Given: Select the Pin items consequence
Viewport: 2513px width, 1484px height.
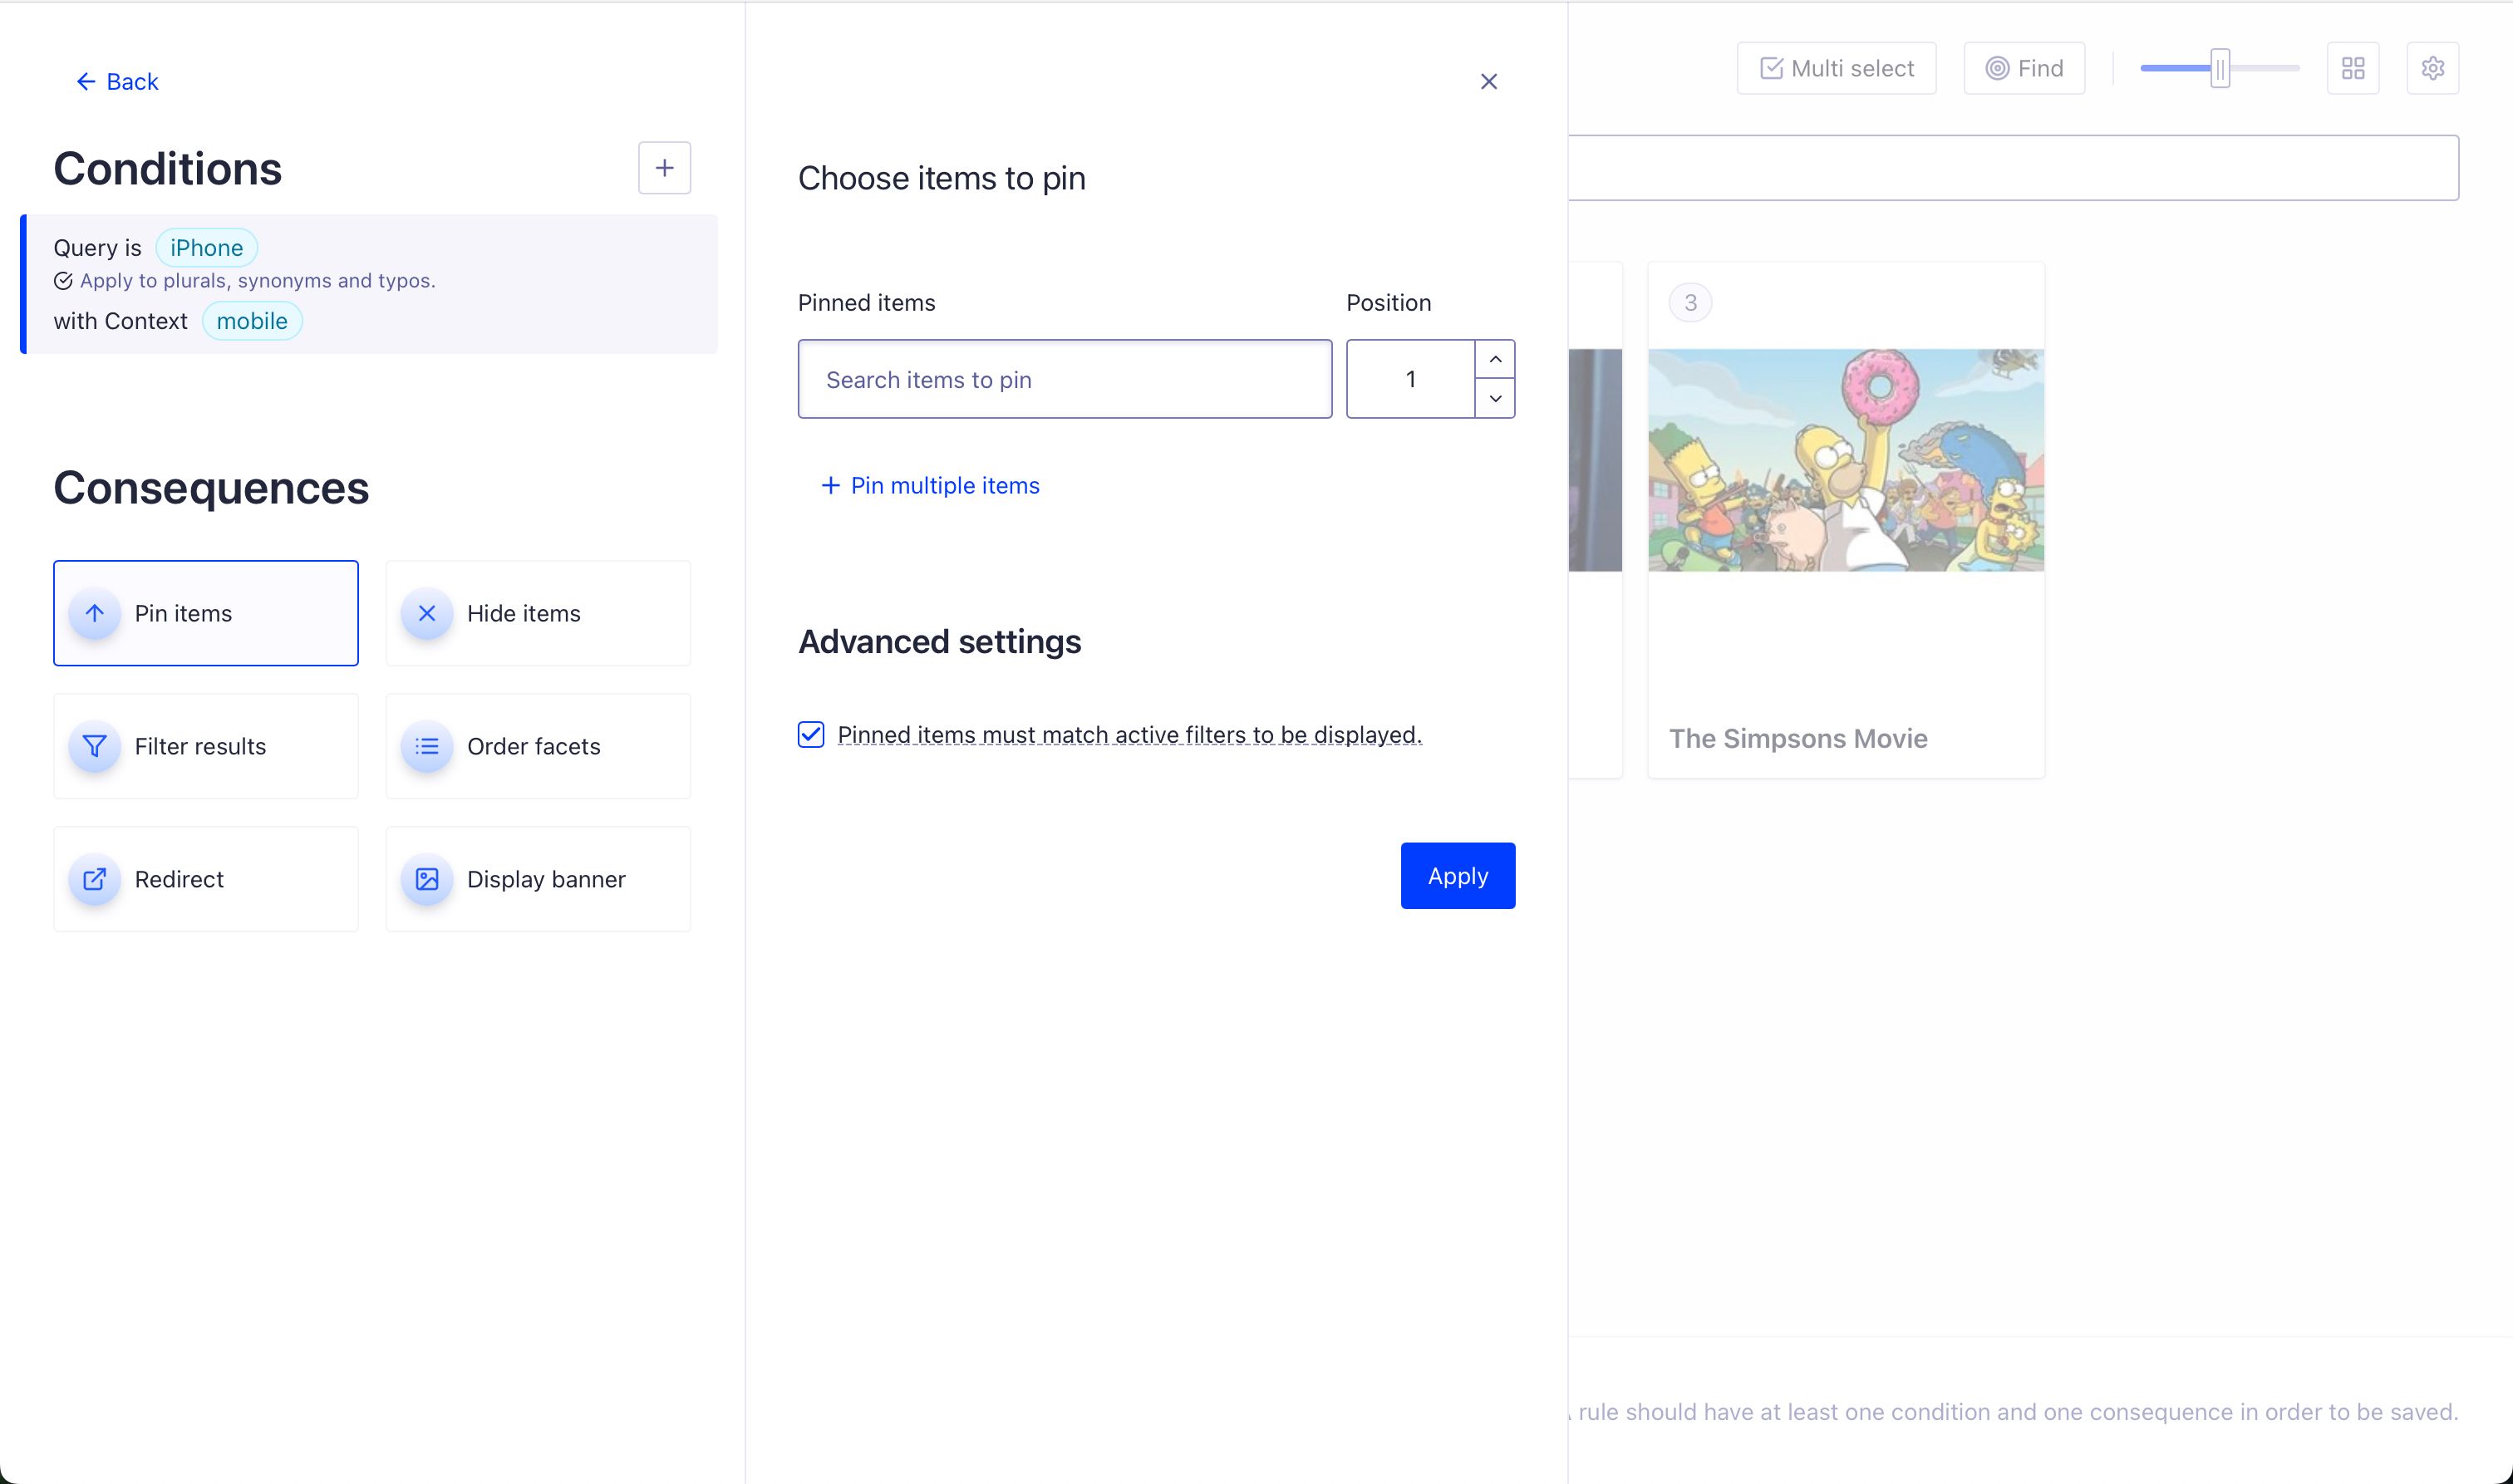Looking at the screenshot, I should click(x=205, y=613).
